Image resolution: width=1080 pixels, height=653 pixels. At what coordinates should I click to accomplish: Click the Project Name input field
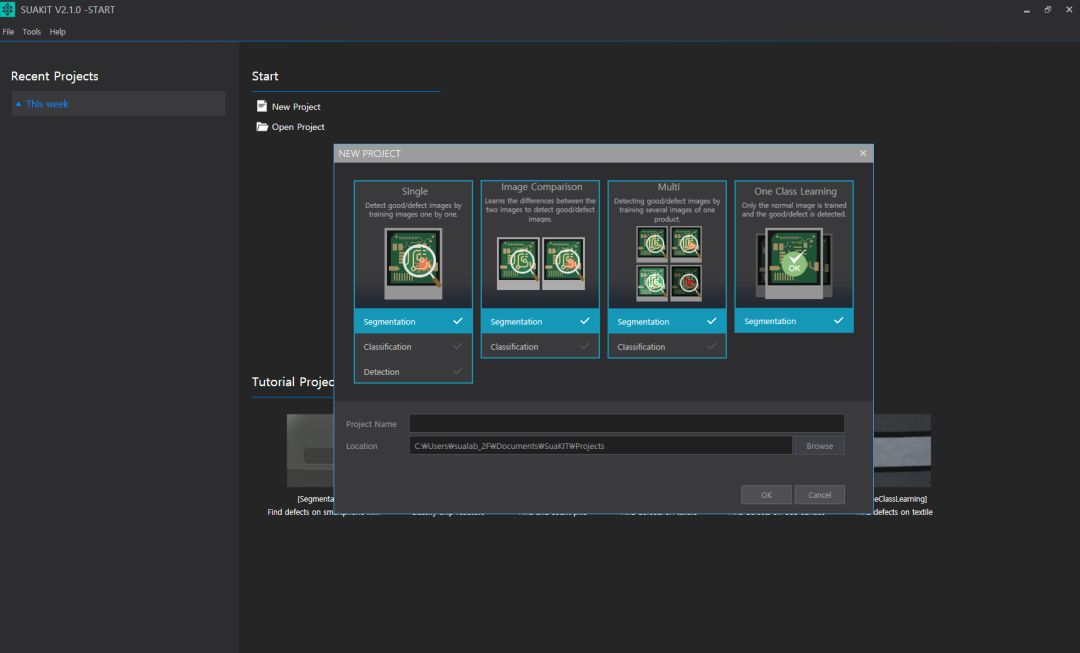click(x=627, y=424)
